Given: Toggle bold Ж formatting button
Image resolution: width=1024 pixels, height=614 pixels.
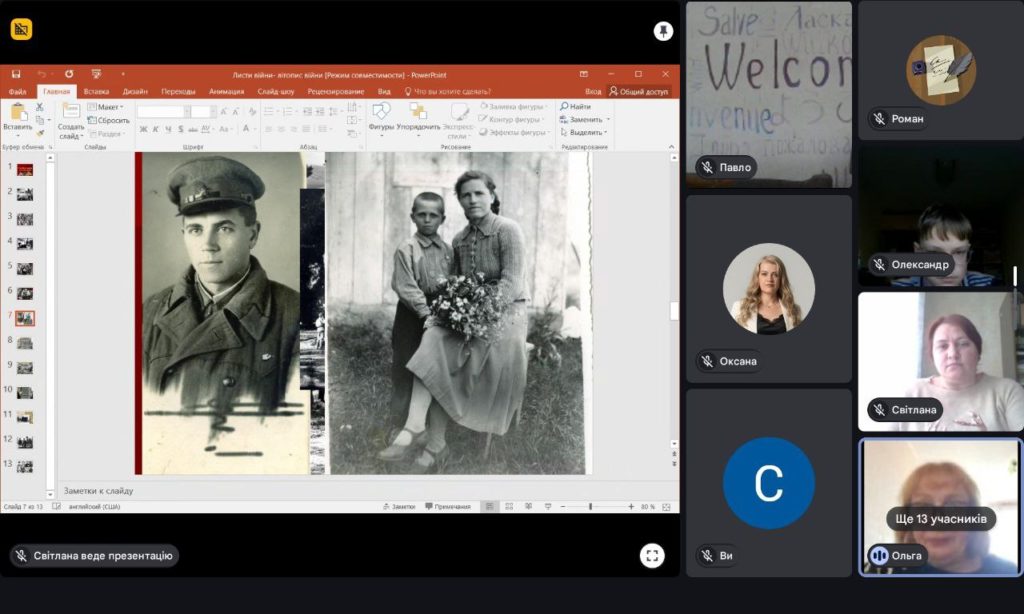Looking at the screenshot, I should coord(144,129).
